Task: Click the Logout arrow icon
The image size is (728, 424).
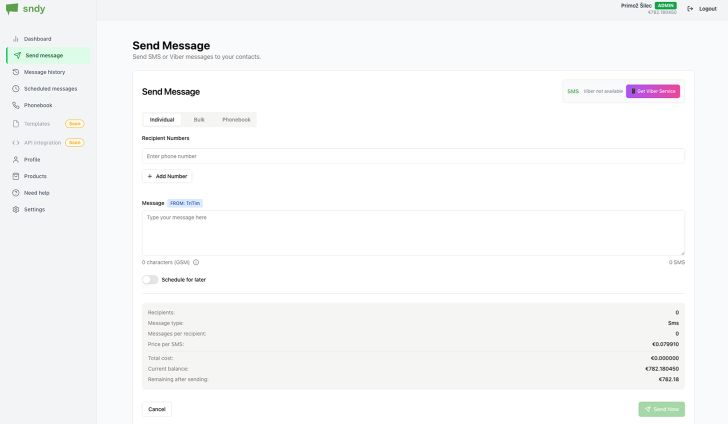Action: [x=690, y=9]
